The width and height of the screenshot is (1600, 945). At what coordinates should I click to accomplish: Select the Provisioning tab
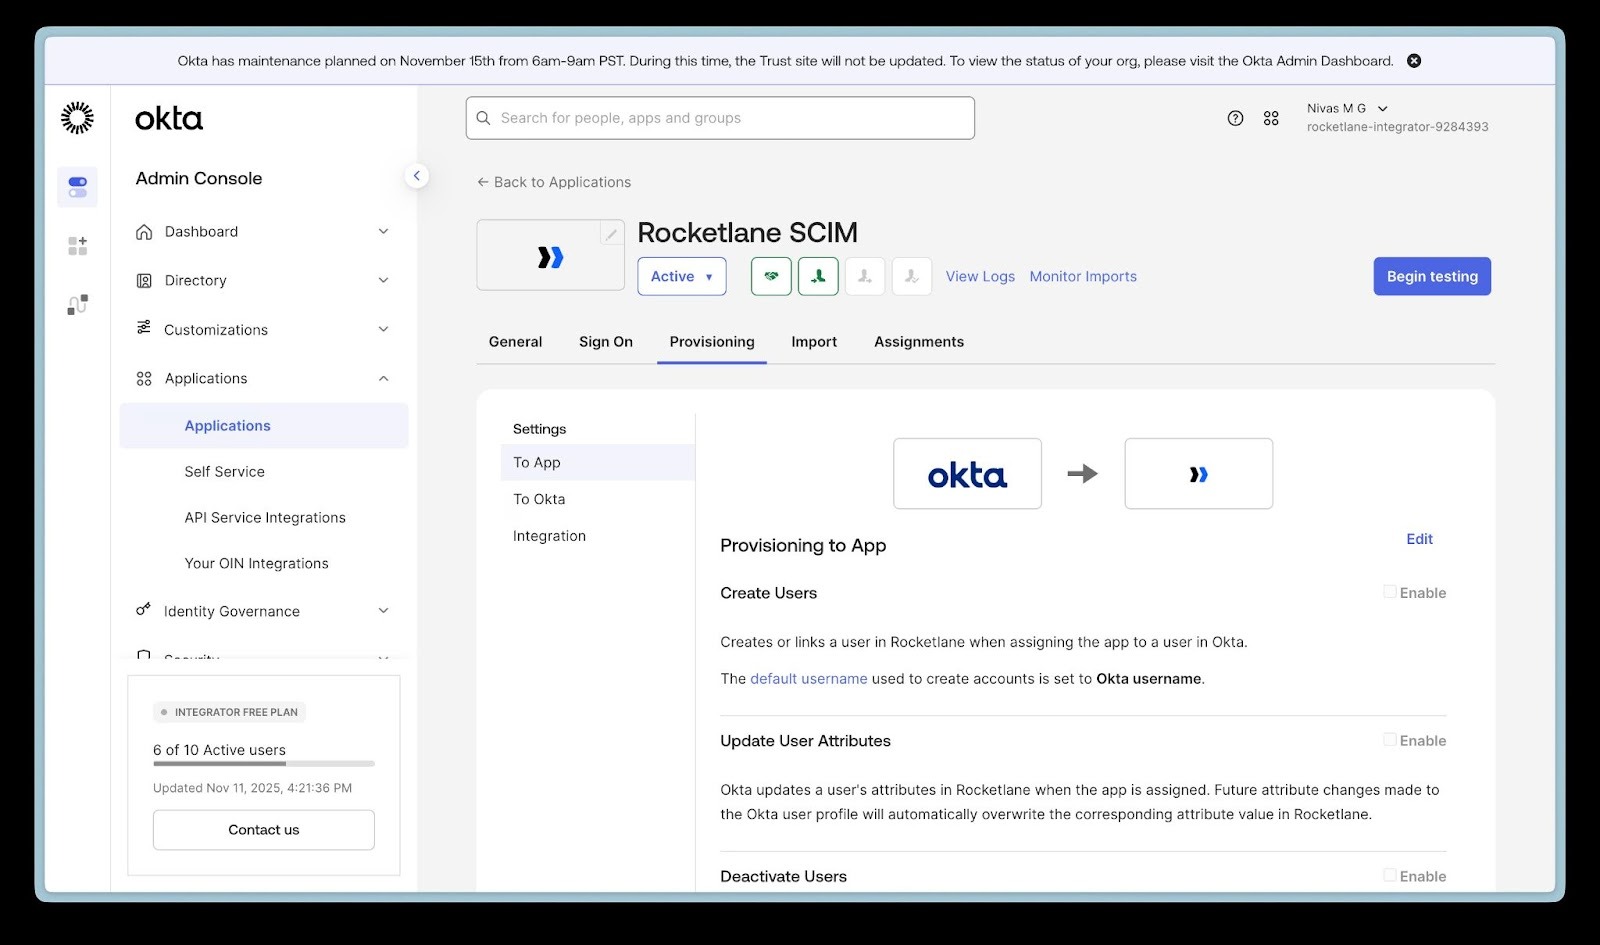point(712,342)
